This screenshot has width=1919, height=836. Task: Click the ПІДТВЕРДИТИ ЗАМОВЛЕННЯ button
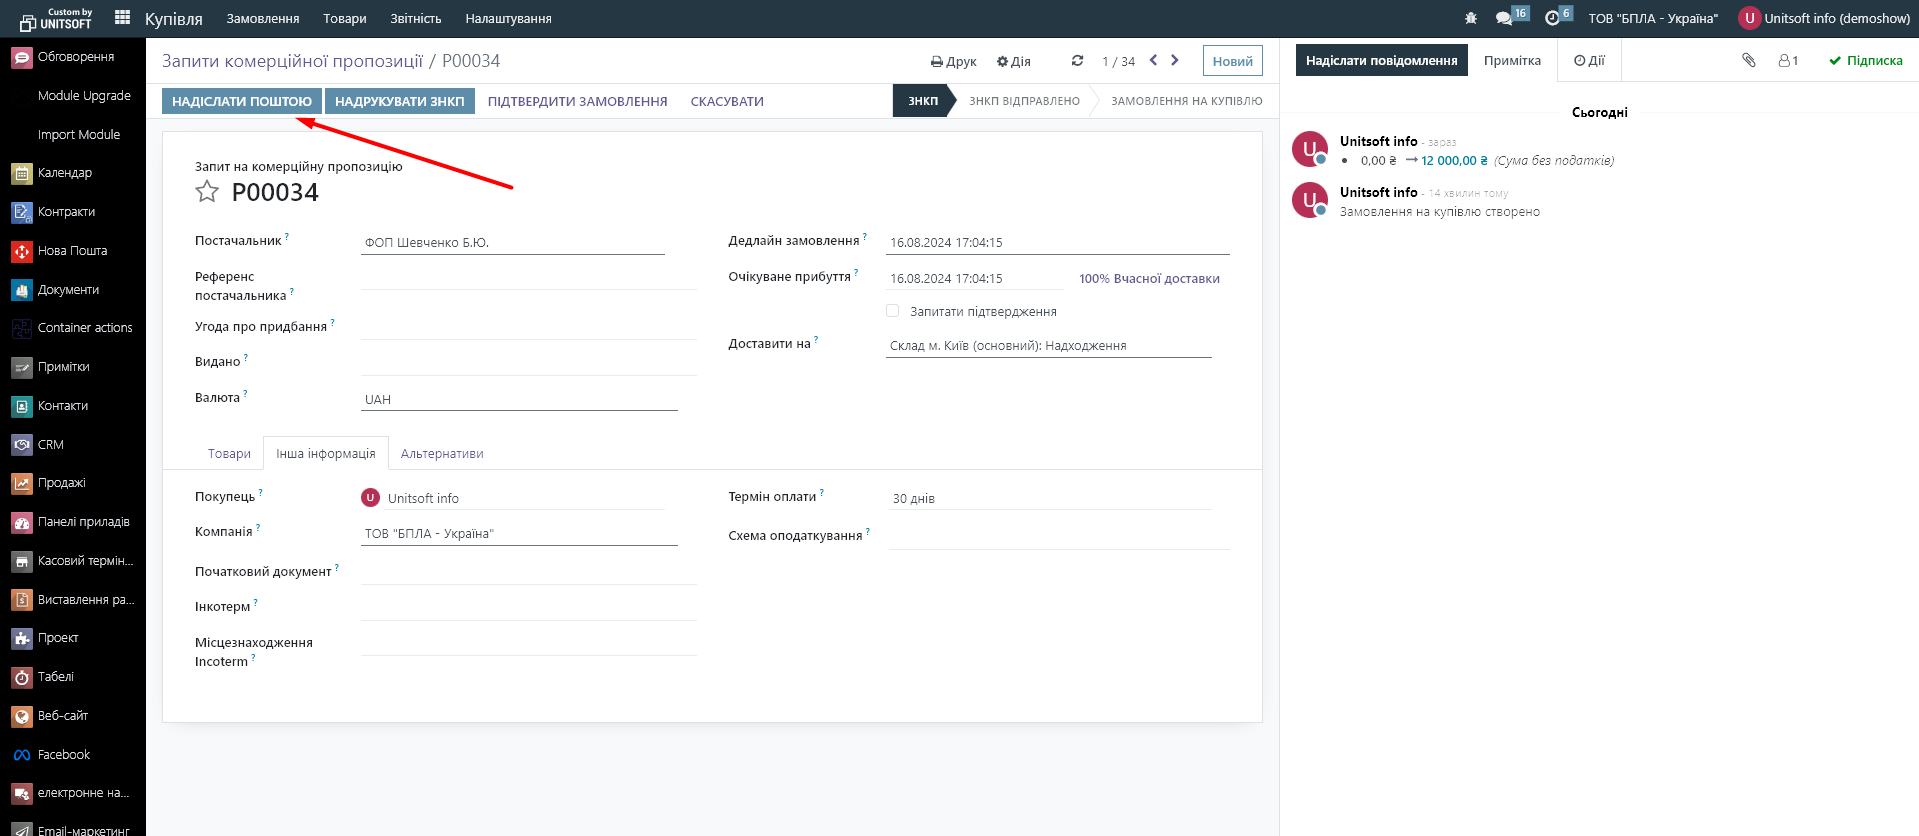[577, 101]
